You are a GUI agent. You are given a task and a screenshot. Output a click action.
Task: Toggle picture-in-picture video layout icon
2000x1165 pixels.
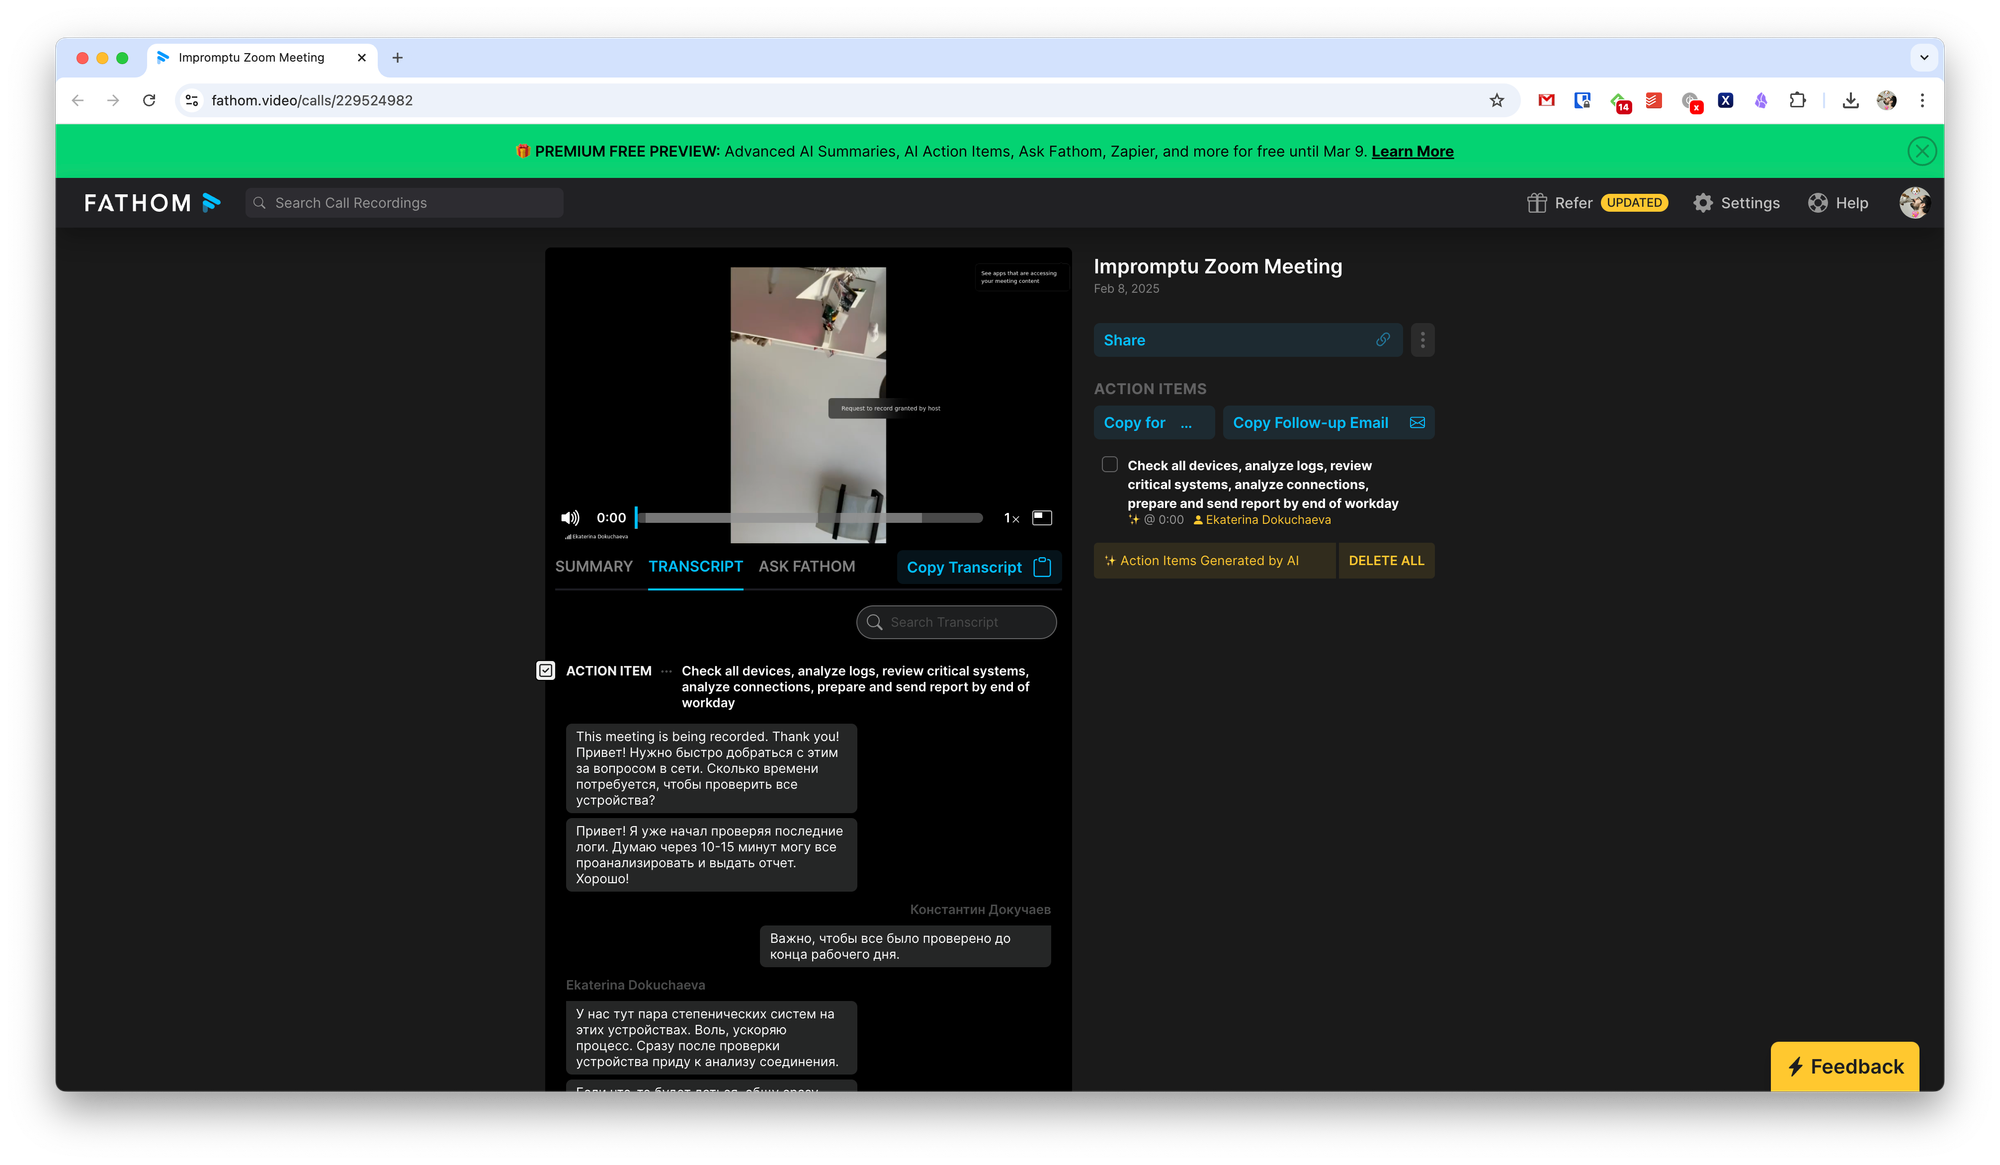1042,518
